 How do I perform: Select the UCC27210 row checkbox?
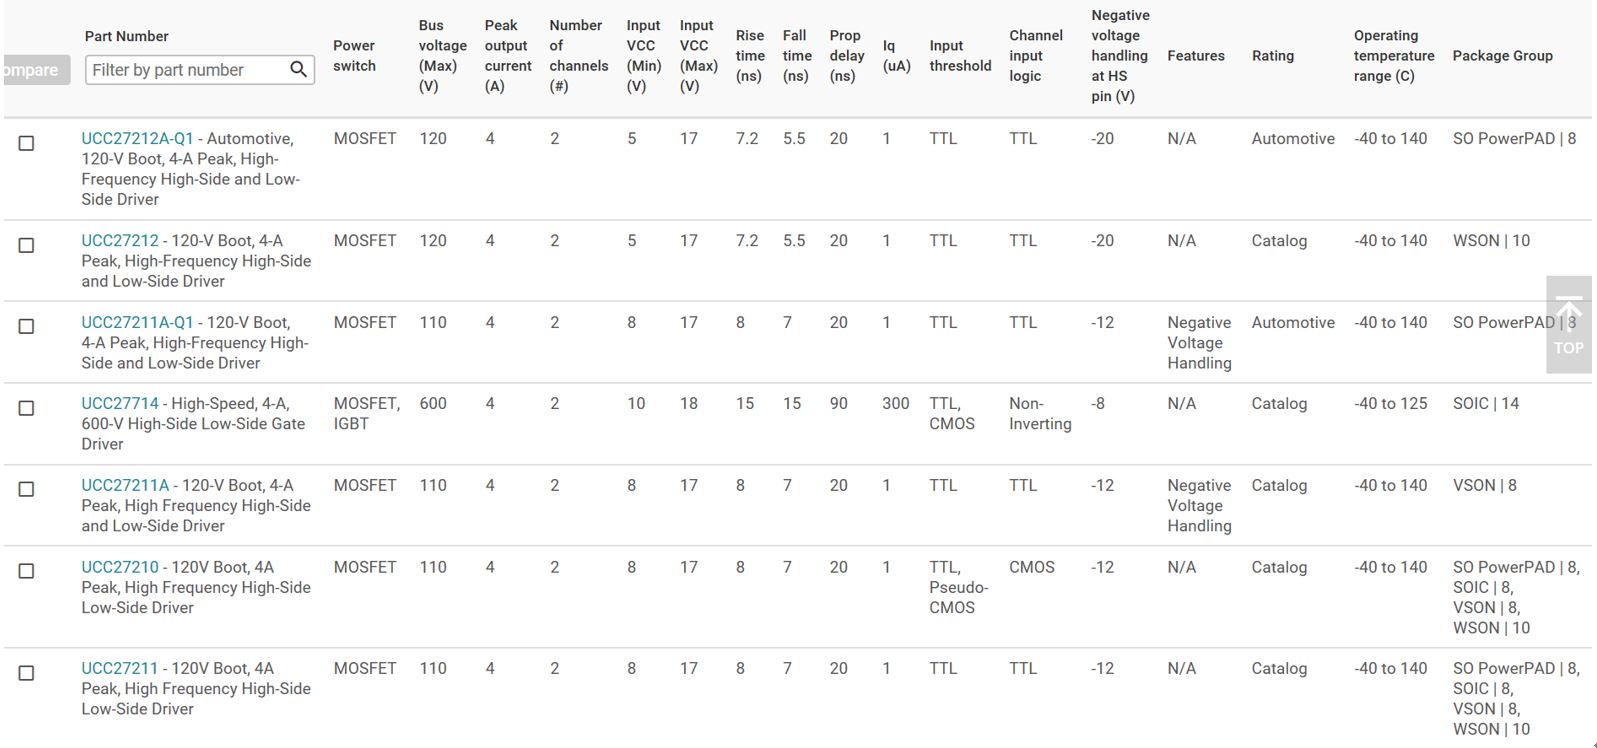(27, 572)
